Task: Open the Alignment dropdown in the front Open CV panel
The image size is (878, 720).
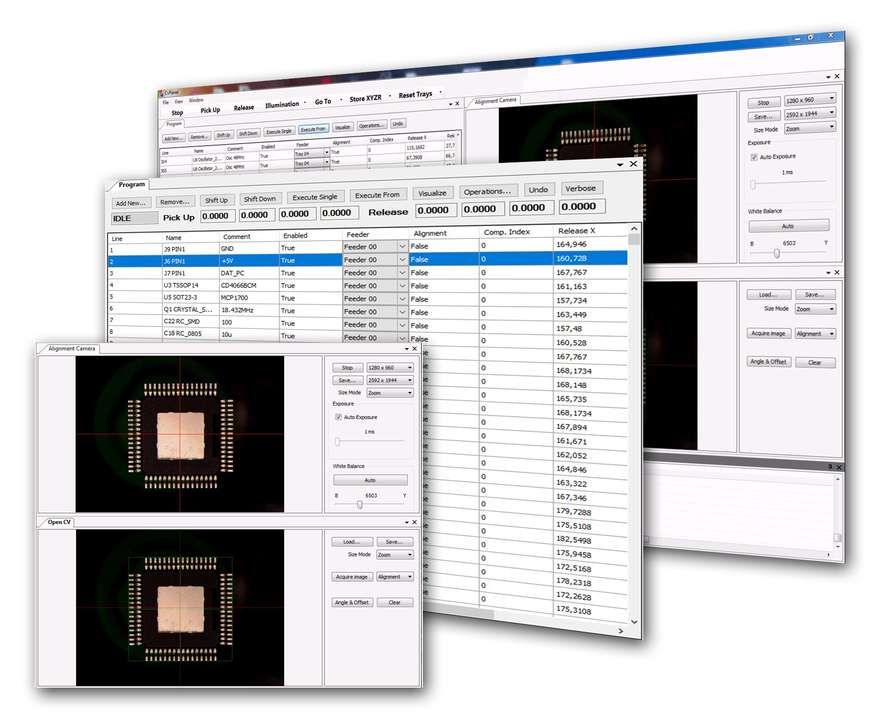Action: click(395, 577)
